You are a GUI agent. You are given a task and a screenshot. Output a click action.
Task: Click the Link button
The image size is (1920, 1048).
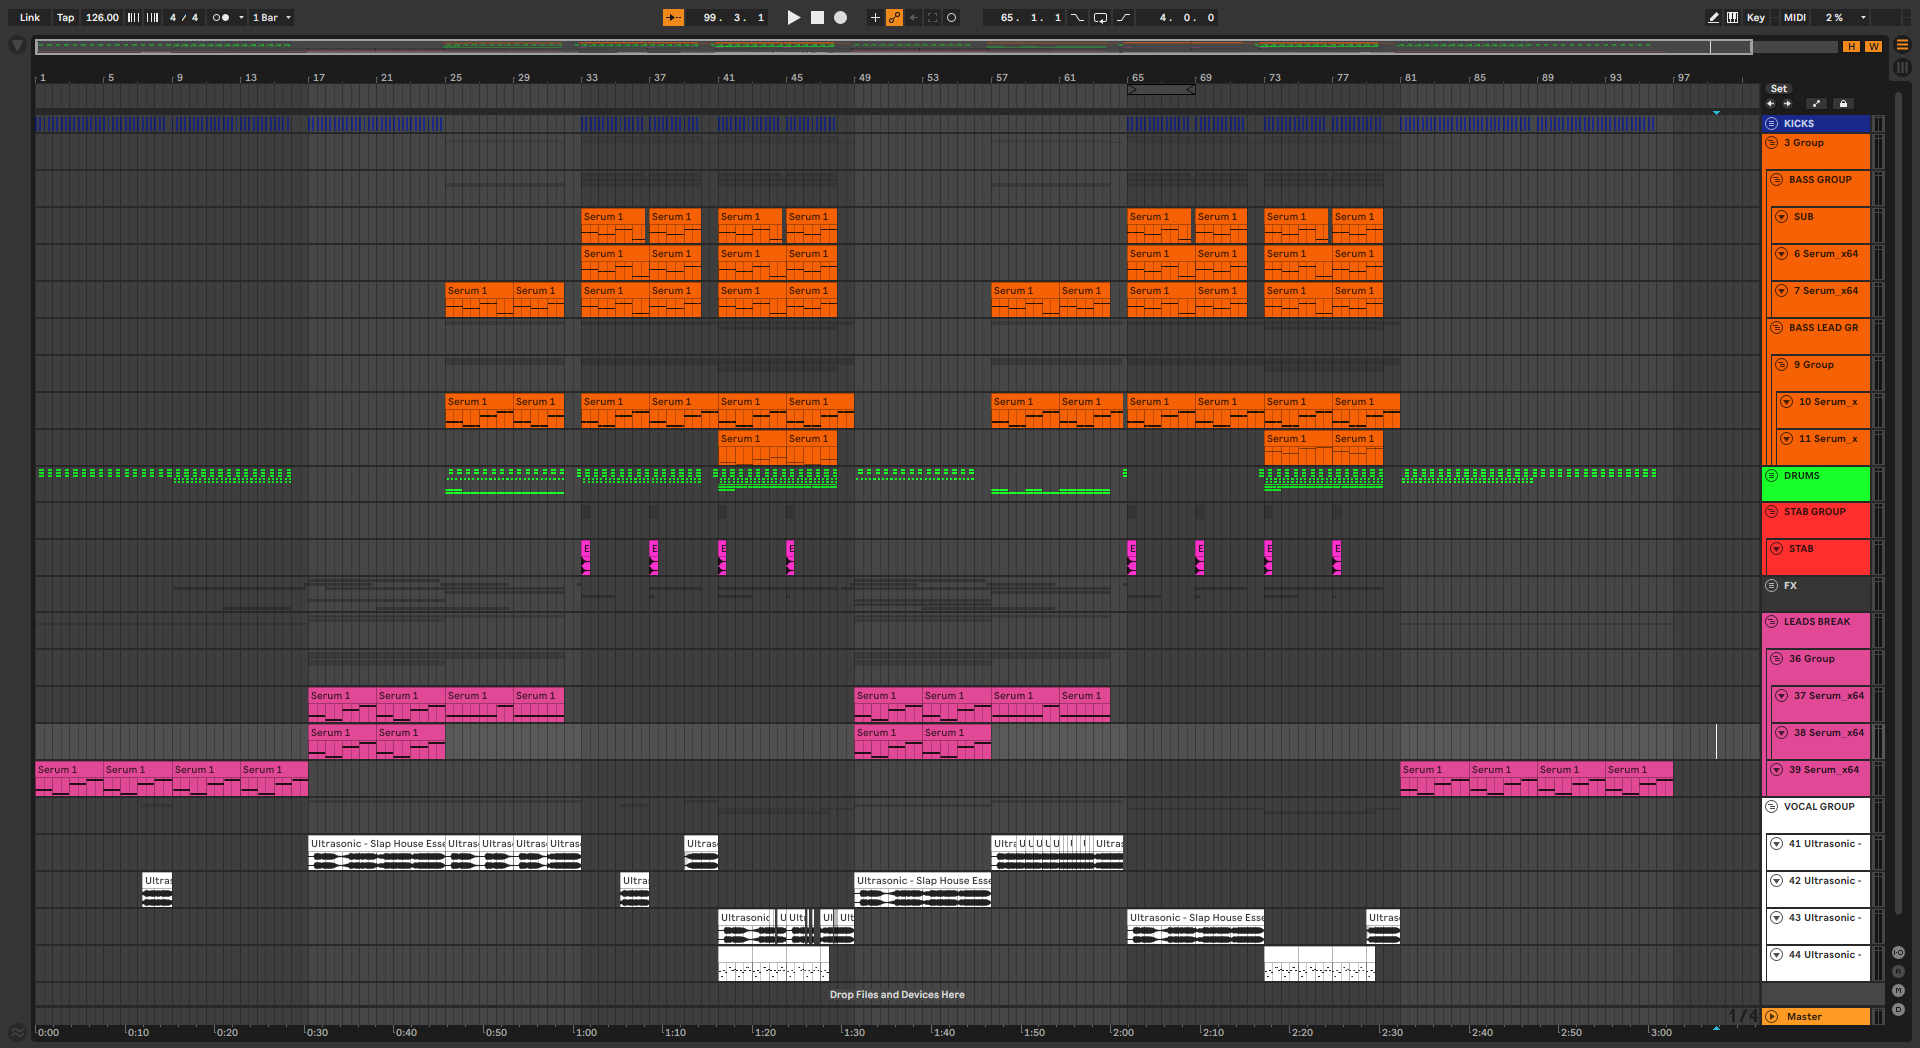point(30,17)
